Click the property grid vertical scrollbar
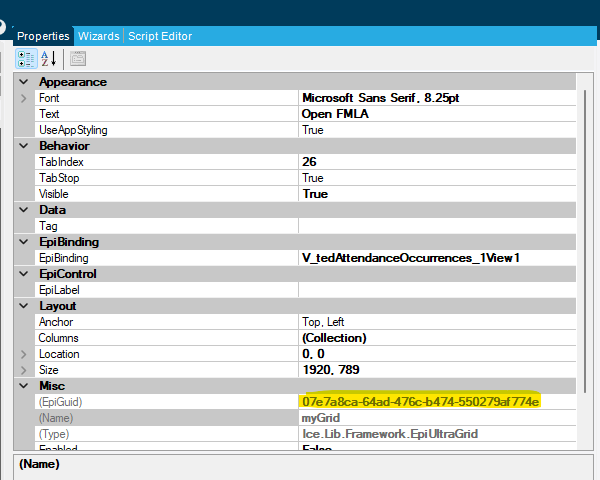This screenshot has width=600, height=480. 585,241
